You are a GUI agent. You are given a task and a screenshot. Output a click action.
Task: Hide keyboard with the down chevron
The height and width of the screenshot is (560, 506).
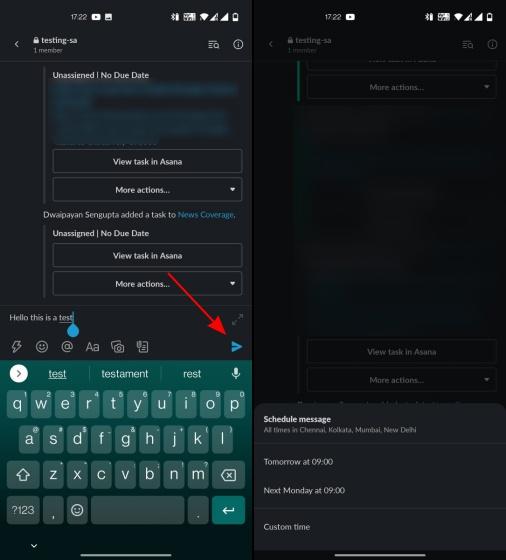coord(34,546)
